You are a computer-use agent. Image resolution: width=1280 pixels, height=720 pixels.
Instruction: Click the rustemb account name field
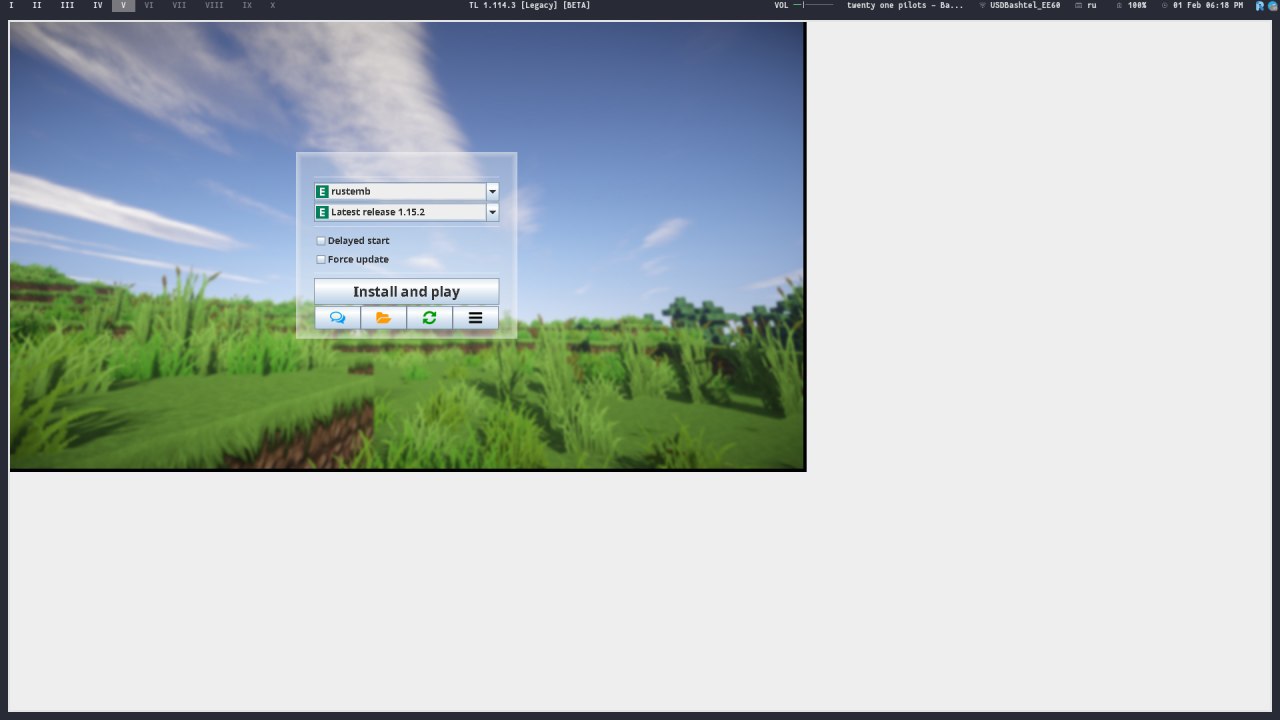400,191
